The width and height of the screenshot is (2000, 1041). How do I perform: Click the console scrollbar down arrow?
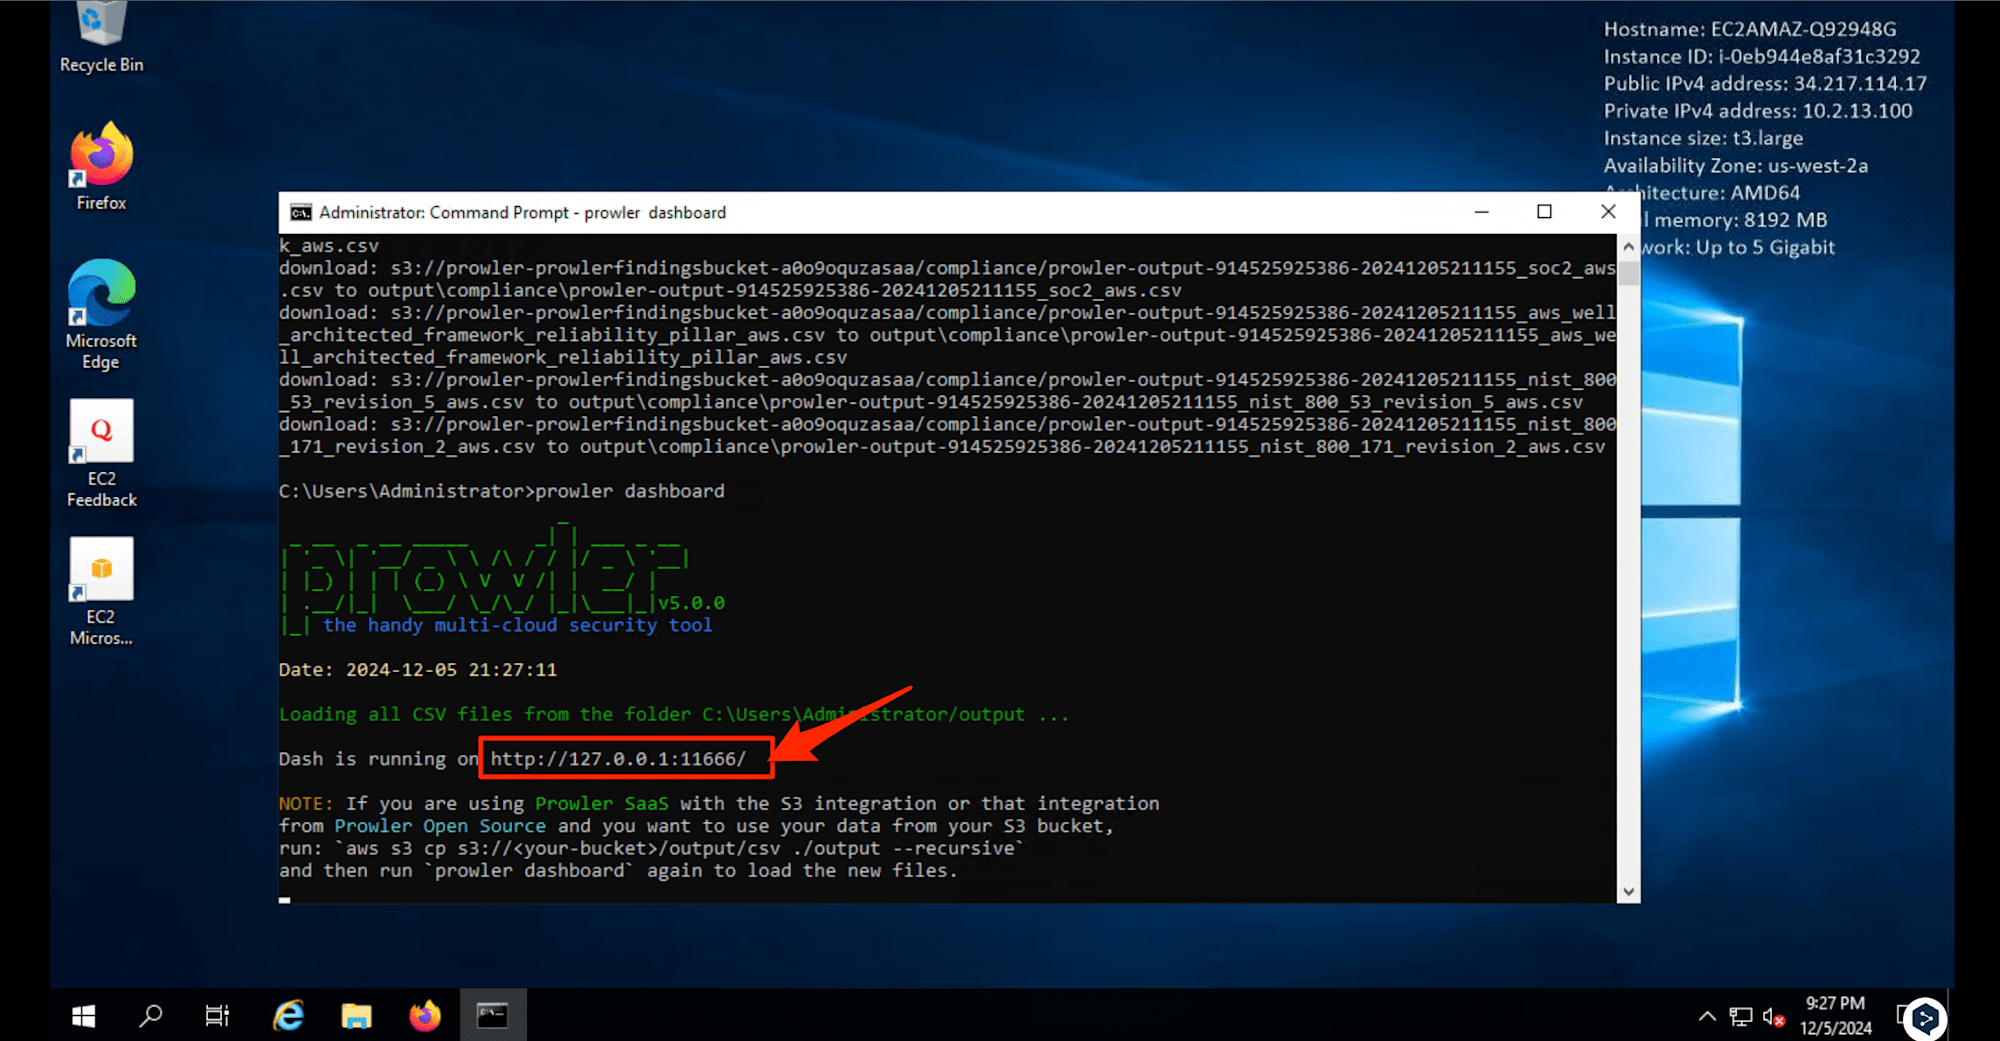[x=1629, y=891]
